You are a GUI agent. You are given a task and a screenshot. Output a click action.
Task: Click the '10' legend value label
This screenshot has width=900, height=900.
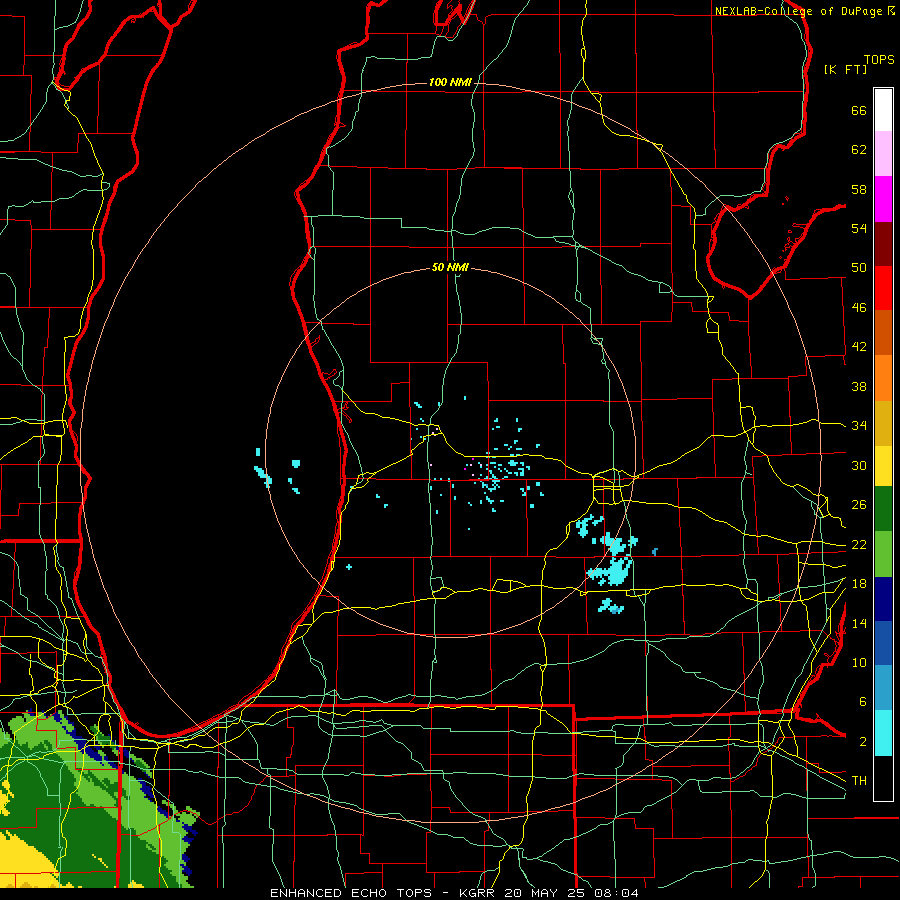(859, 662)
